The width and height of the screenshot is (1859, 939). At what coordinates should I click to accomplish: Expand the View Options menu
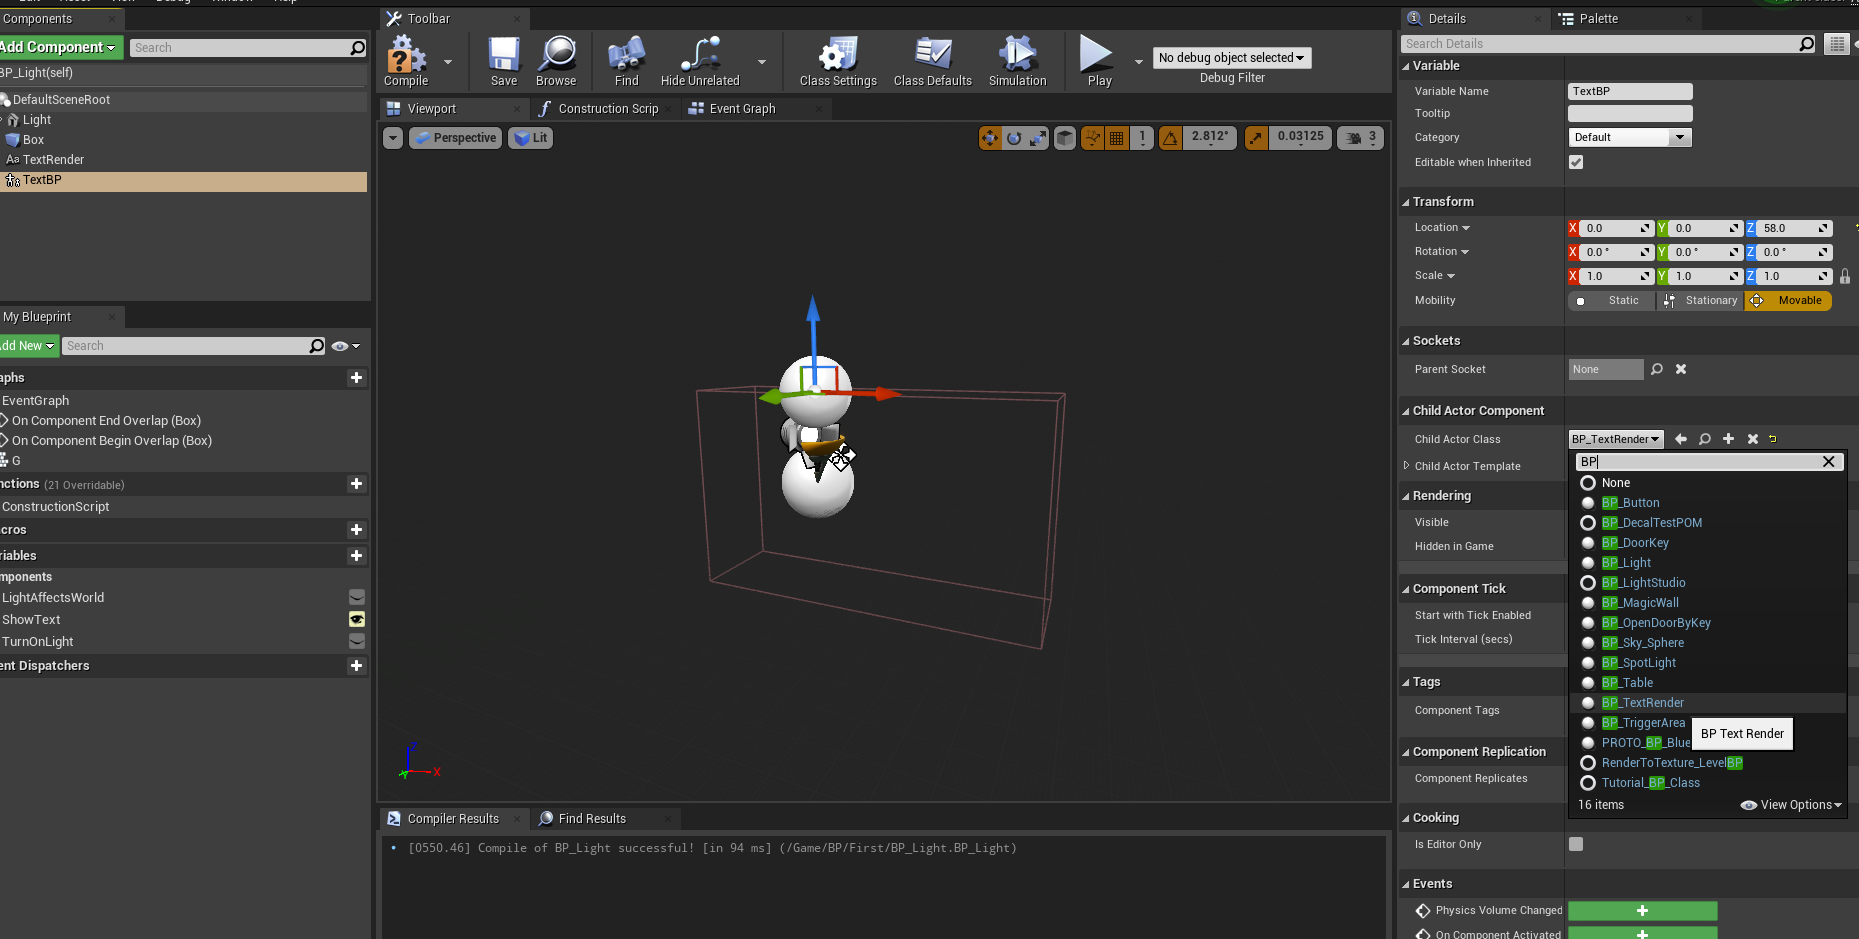[1792, 805]
